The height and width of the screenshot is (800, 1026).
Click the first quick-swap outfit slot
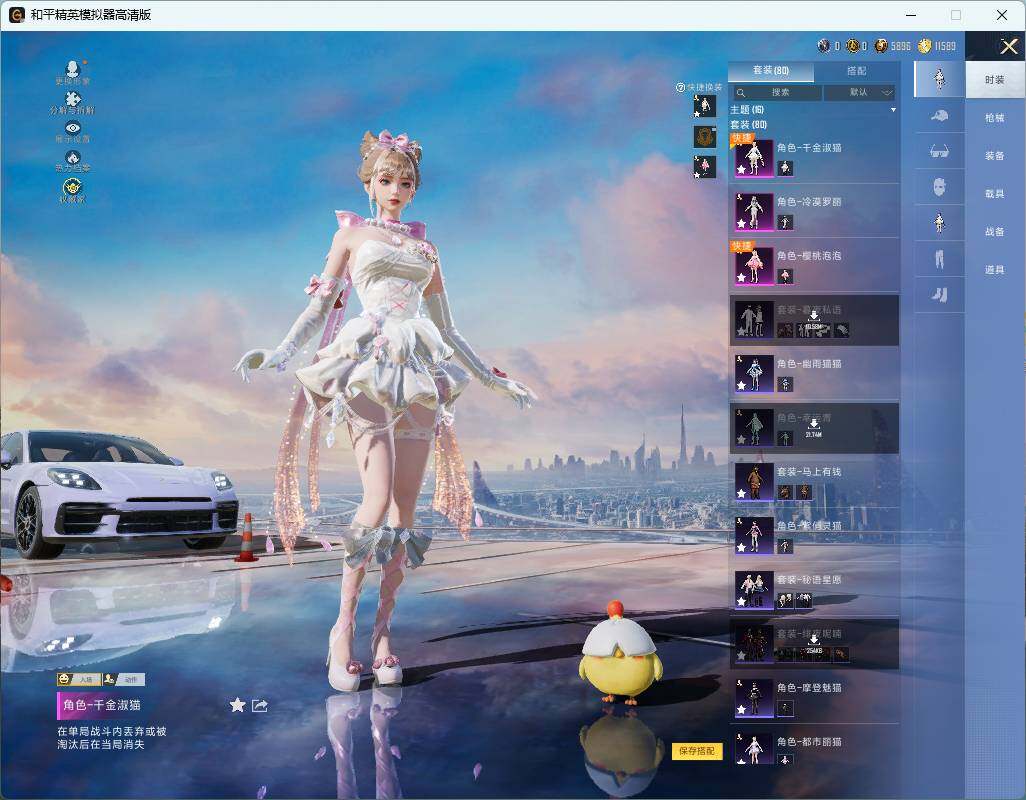coord(705,107)
